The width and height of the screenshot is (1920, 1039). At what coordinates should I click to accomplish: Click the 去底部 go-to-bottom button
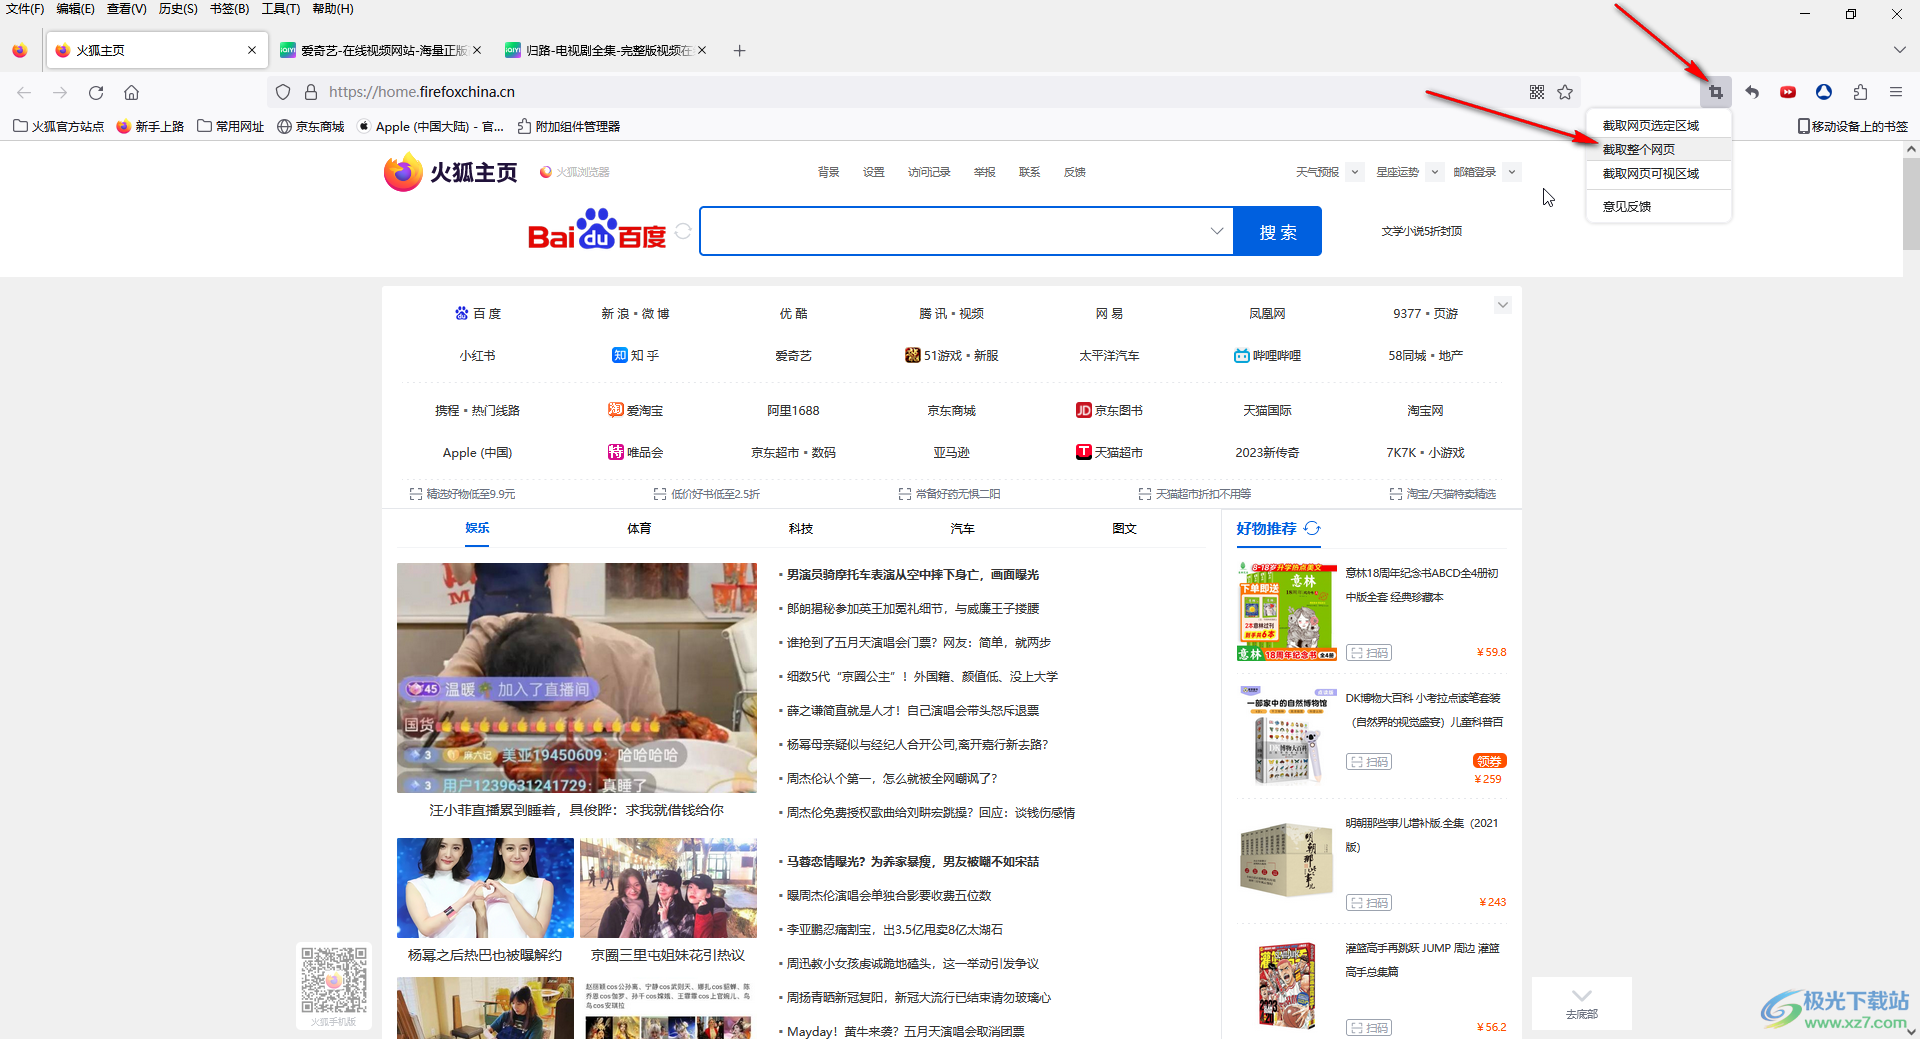[x=1581, y=1003]
